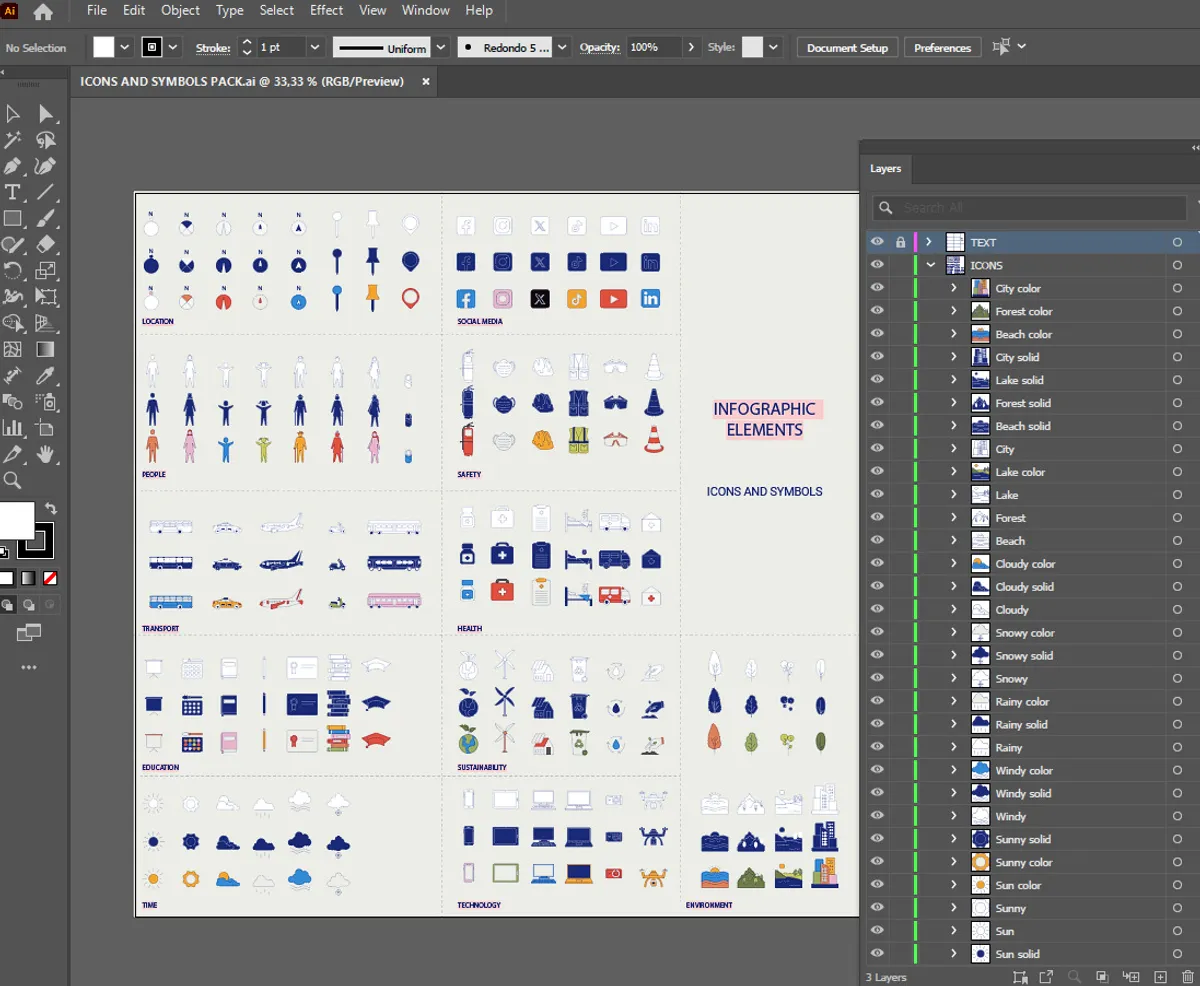Image resolution: width=1200 pixels, height=986 pixels.
Task: Hide the City color layer
Action: pos(877,288)
